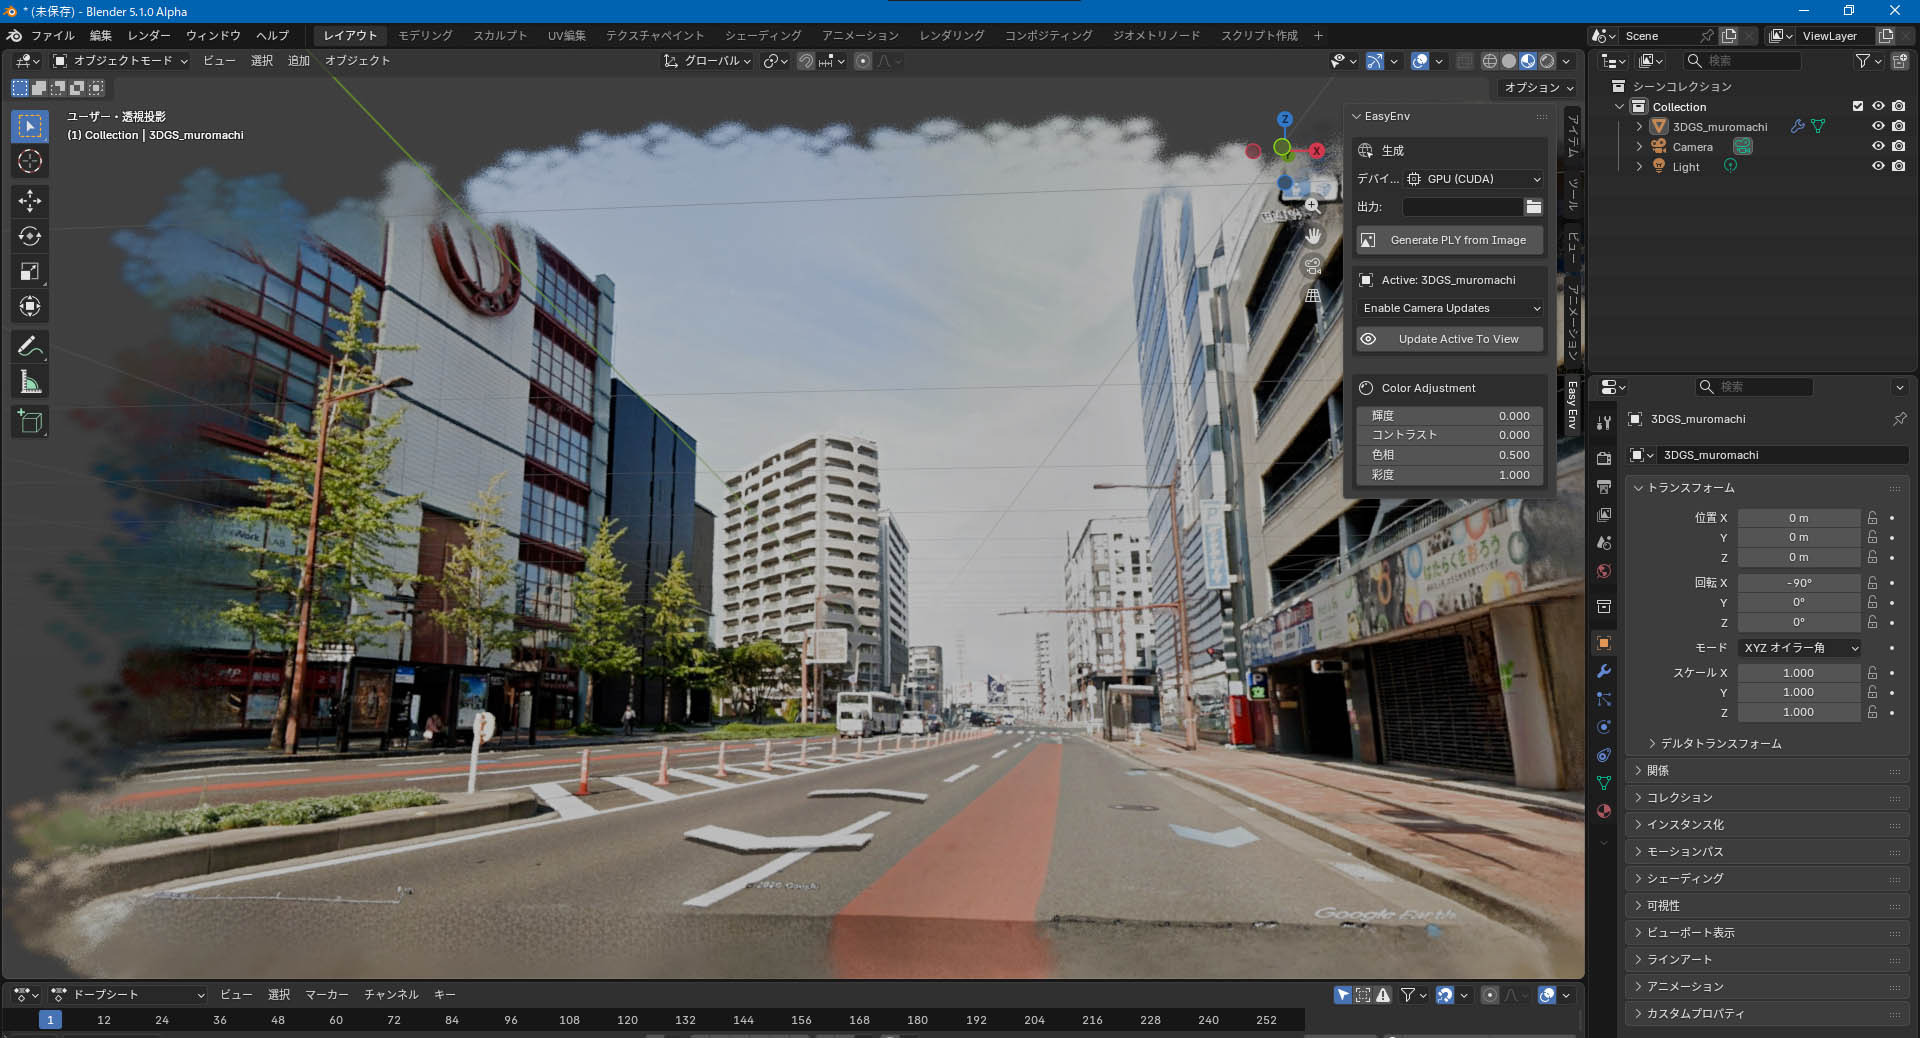Screen dimensions: 1920x1038
Task: Switch to the シェーディング workspace tab
Action: pyautogui.click(x=762, y=35)
